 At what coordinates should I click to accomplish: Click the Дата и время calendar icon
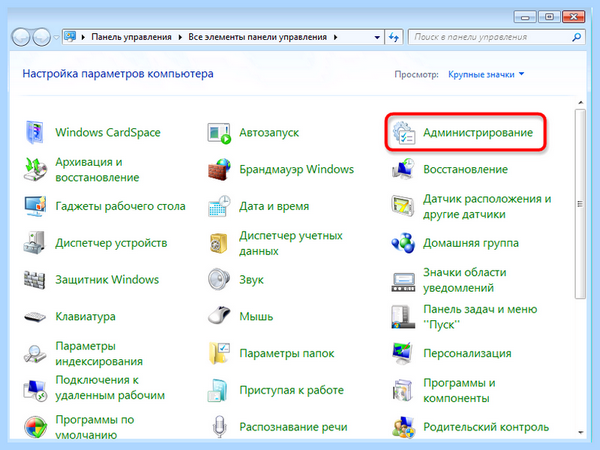pyautogui.click(x=219, y=206)
